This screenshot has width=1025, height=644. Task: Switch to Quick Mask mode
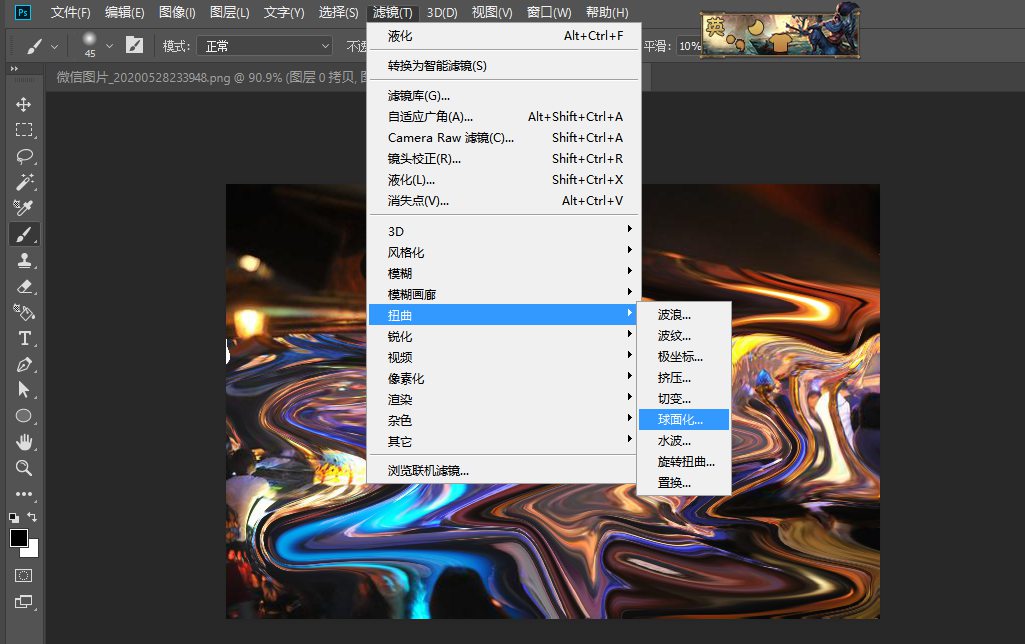pyautogui.click(x=24, y=575)
